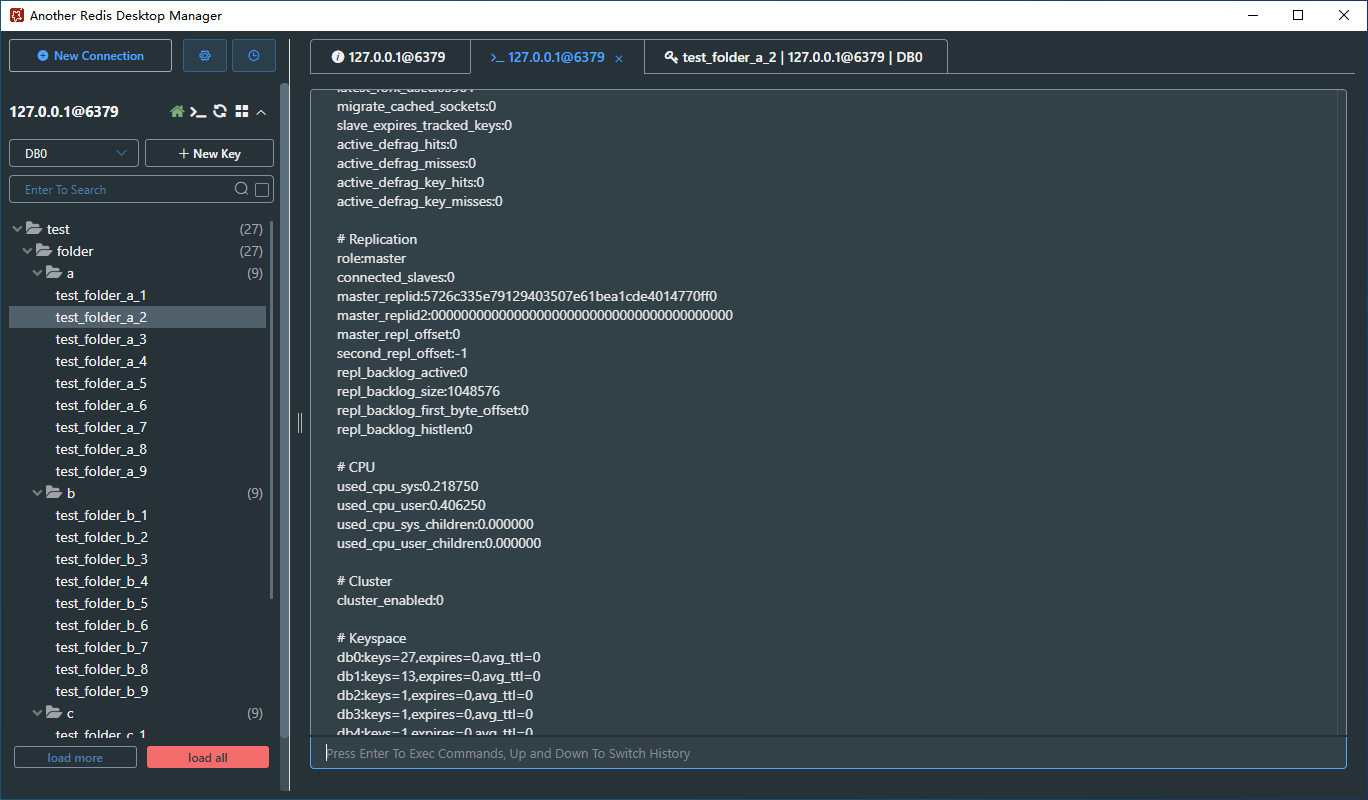Click the a folder icon
Screen dimensions: 1368x800
54,273
